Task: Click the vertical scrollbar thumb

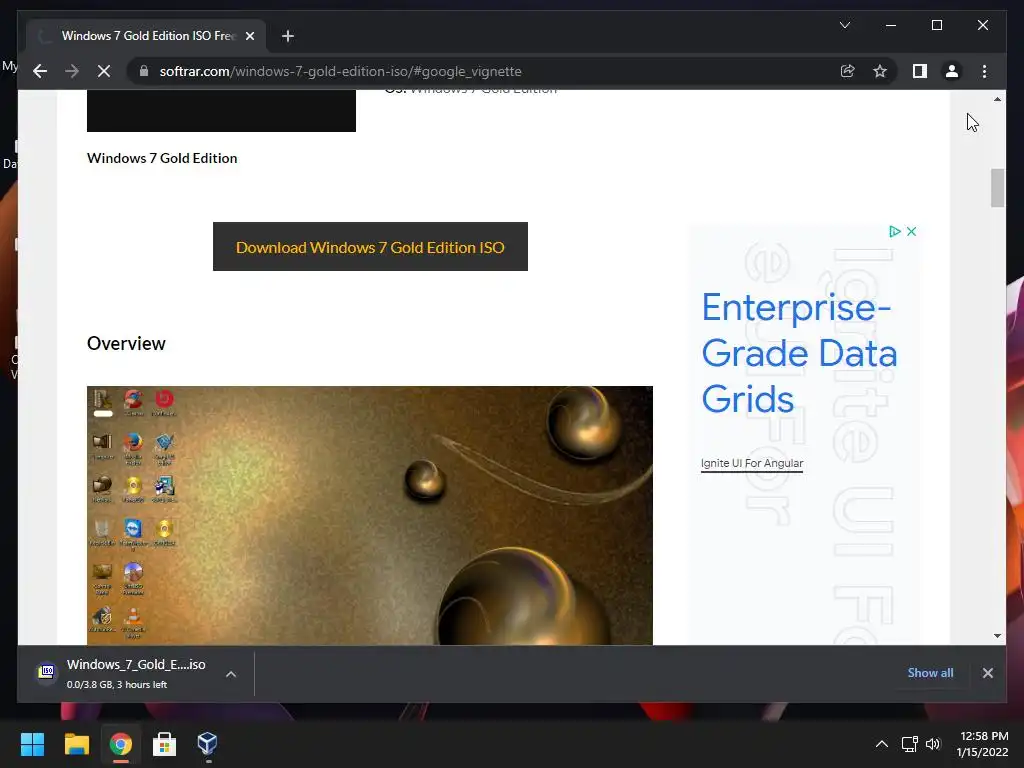Action: click(997, 188)
